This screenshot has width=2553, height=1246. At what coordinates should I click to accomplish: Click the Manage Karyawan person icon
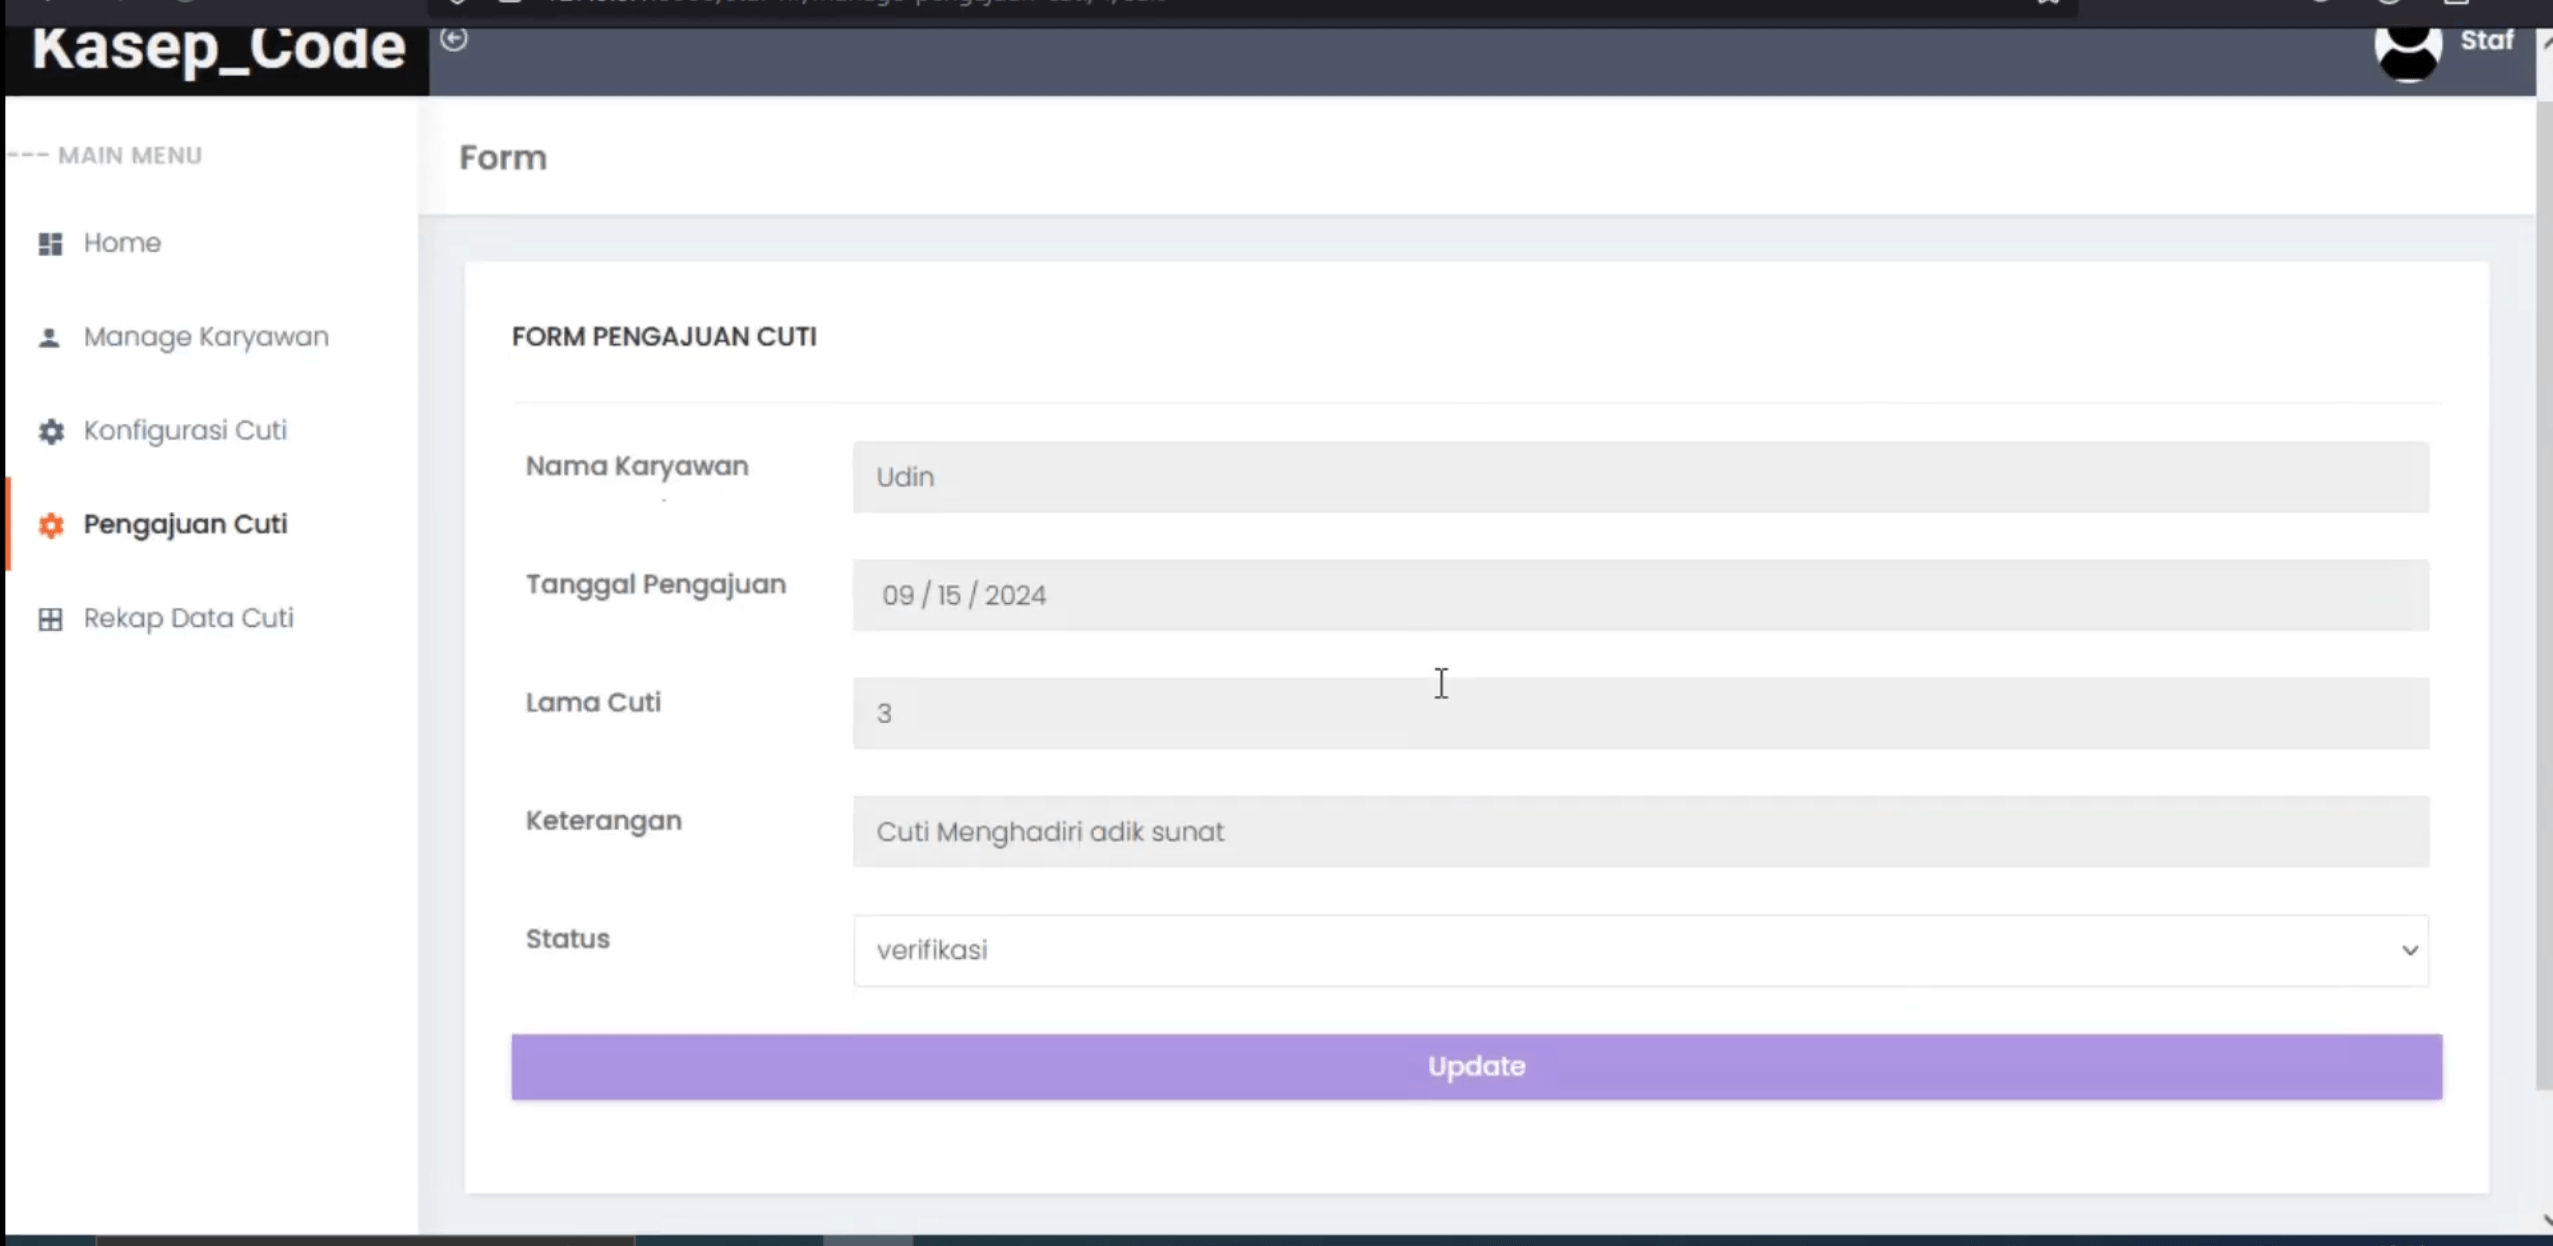pos(49,338)
